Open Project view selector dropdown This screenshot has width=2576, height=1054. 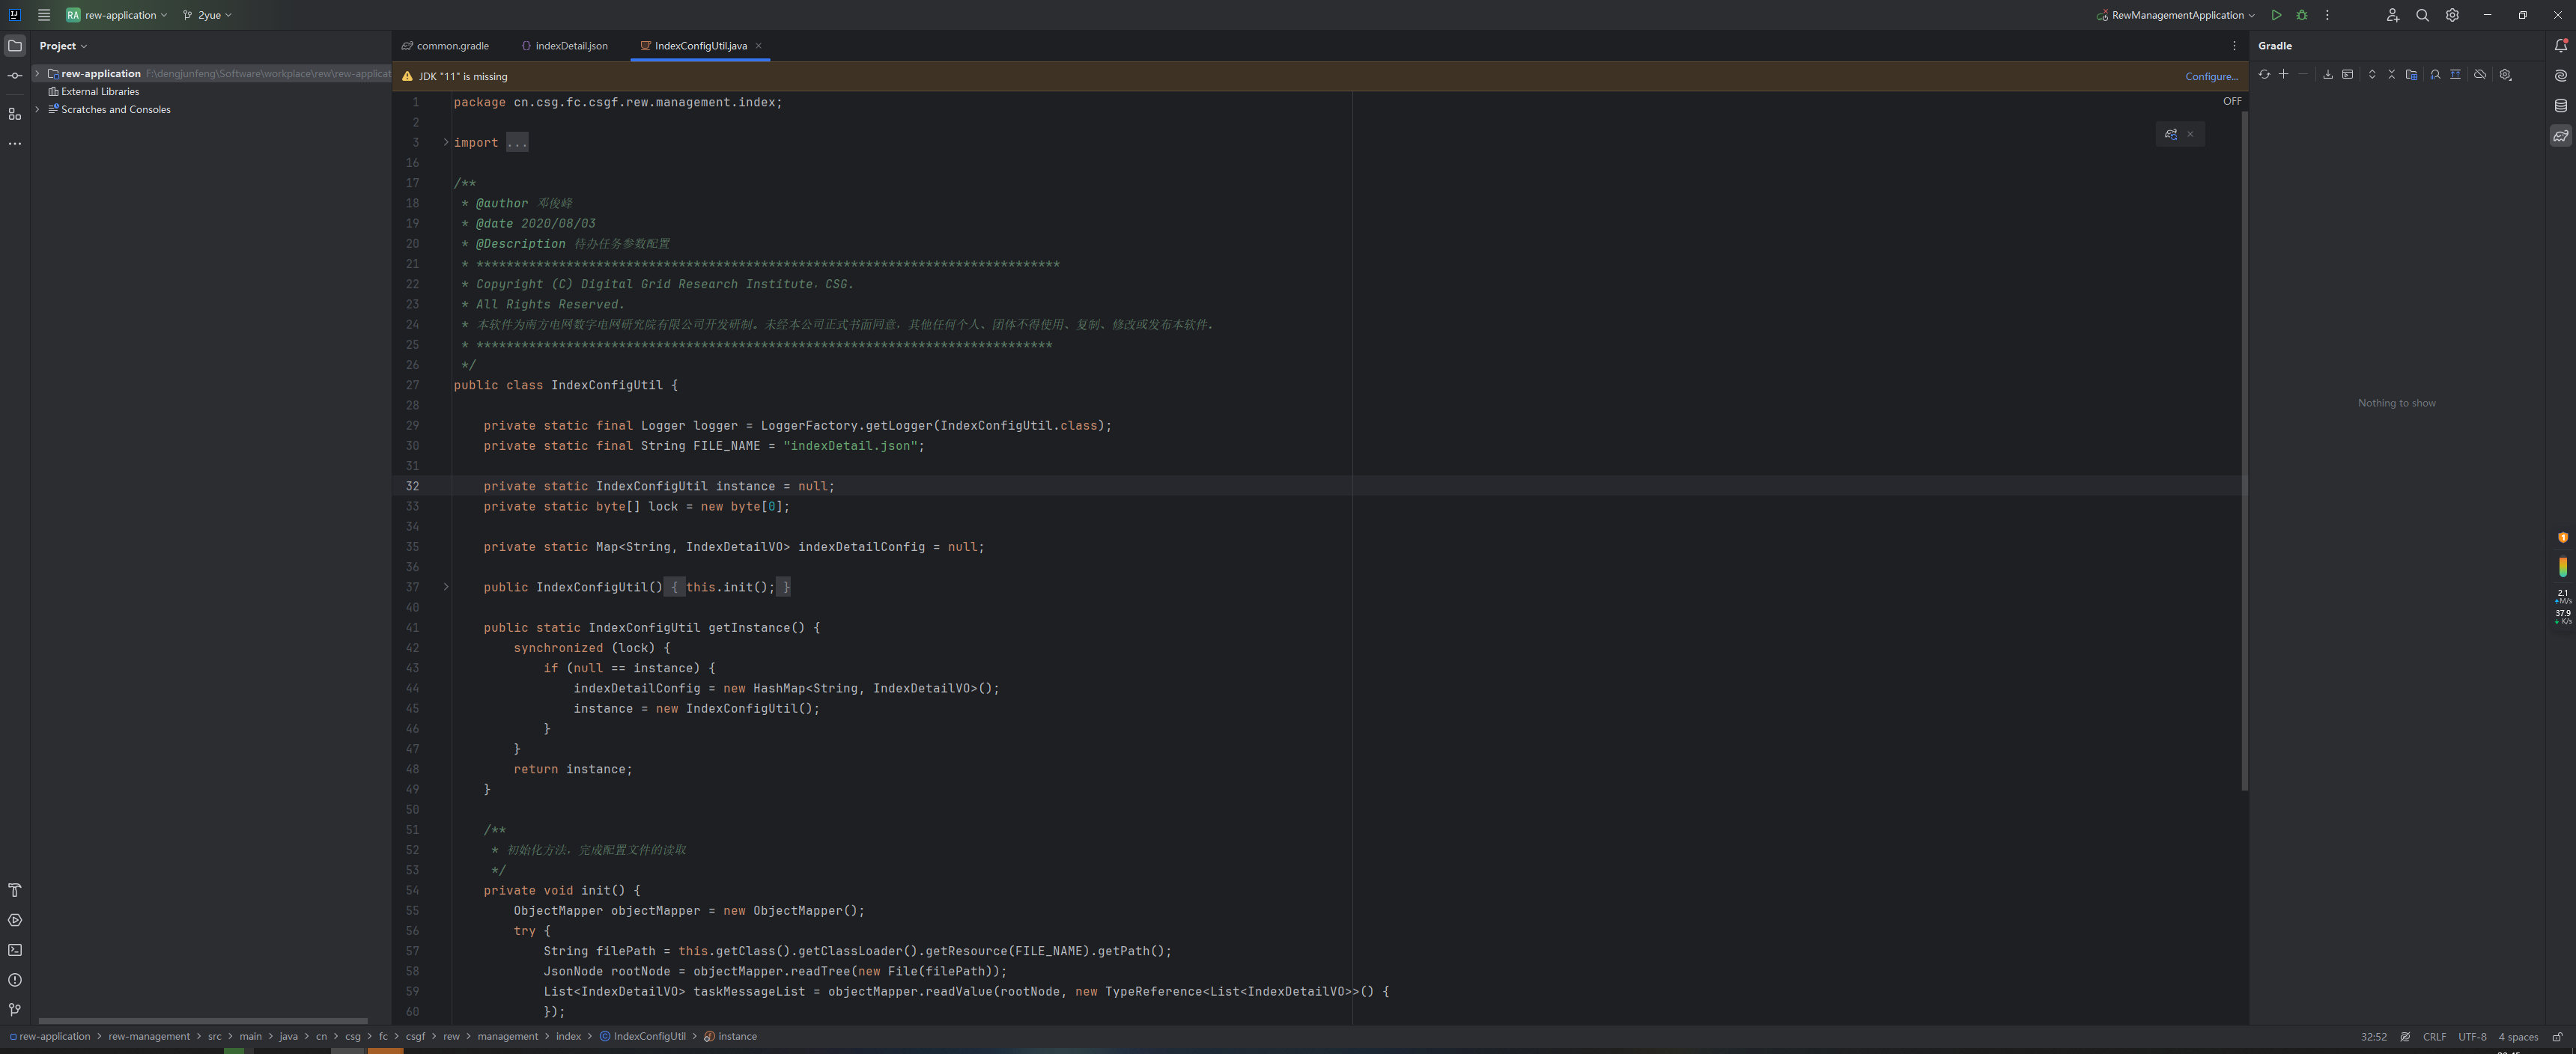[63, 46]
